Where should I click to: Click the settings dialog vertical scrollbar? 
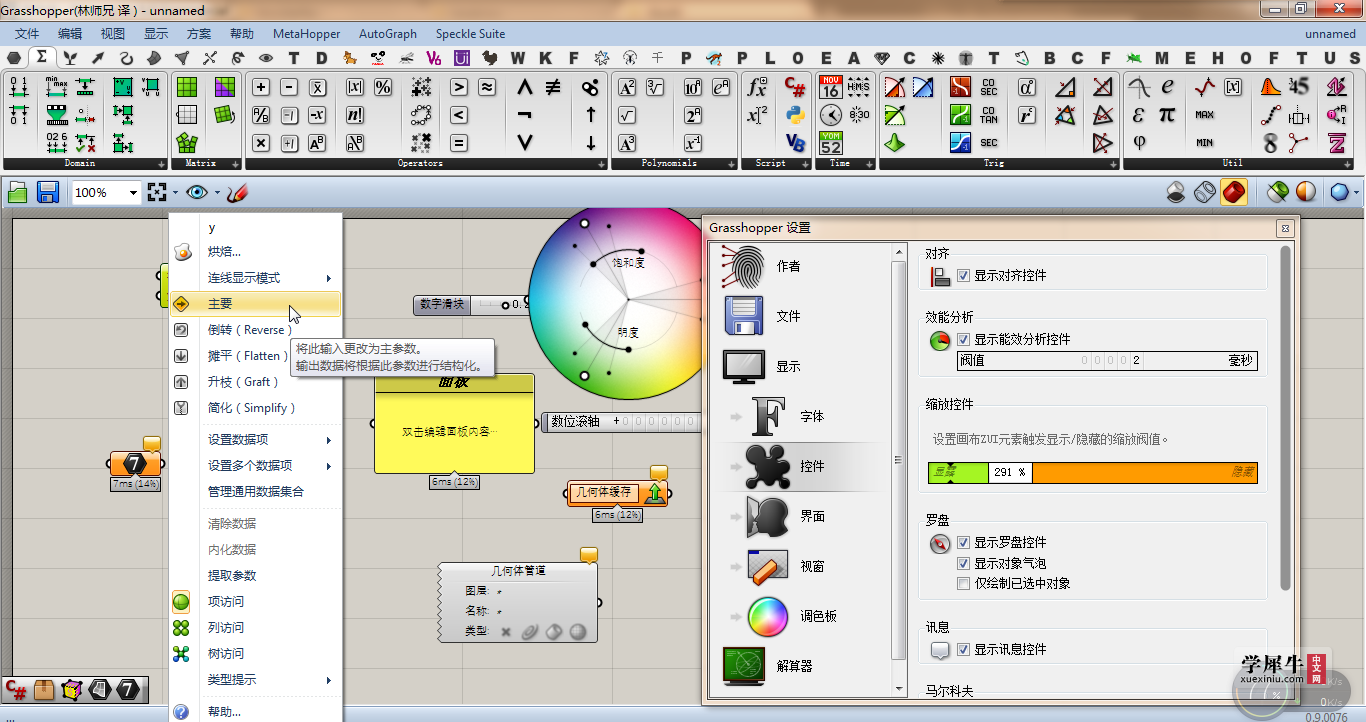(1285, 417)
